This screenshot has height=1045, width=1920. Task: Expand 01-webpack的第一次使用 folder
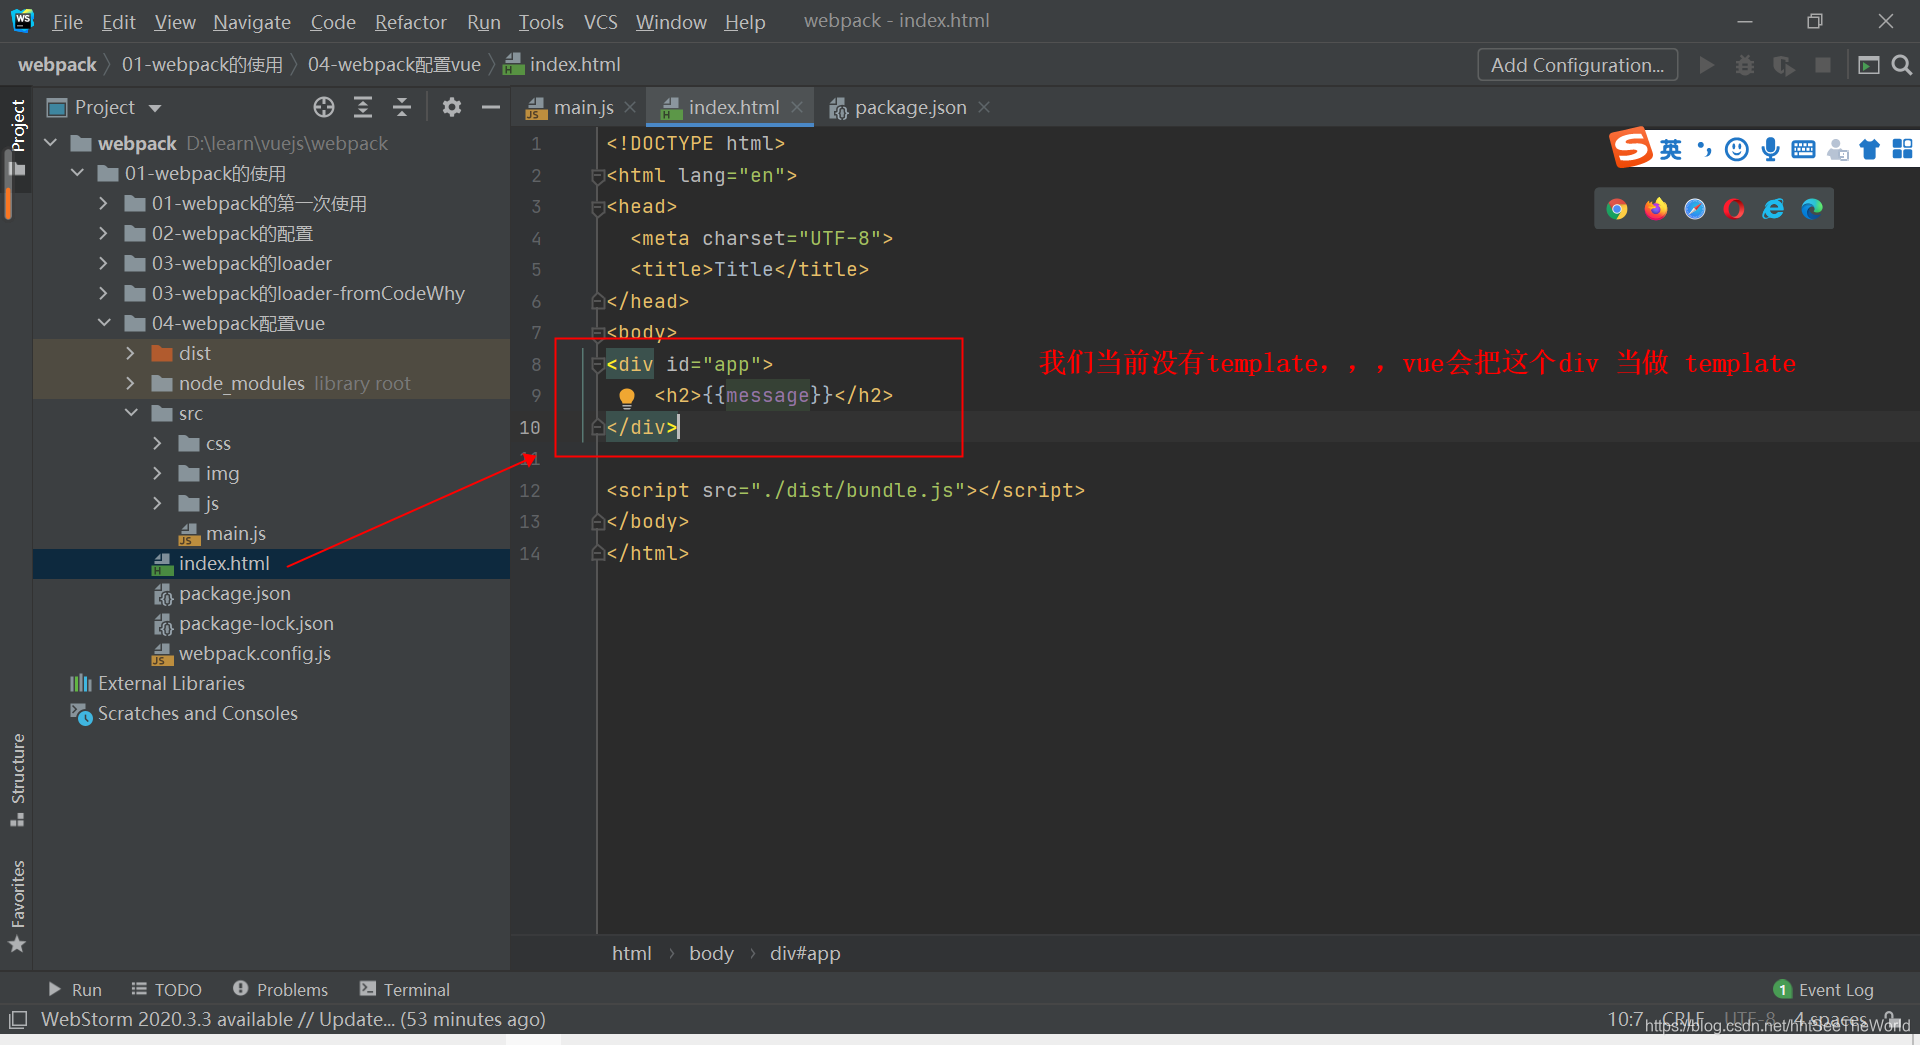(104, 203)
